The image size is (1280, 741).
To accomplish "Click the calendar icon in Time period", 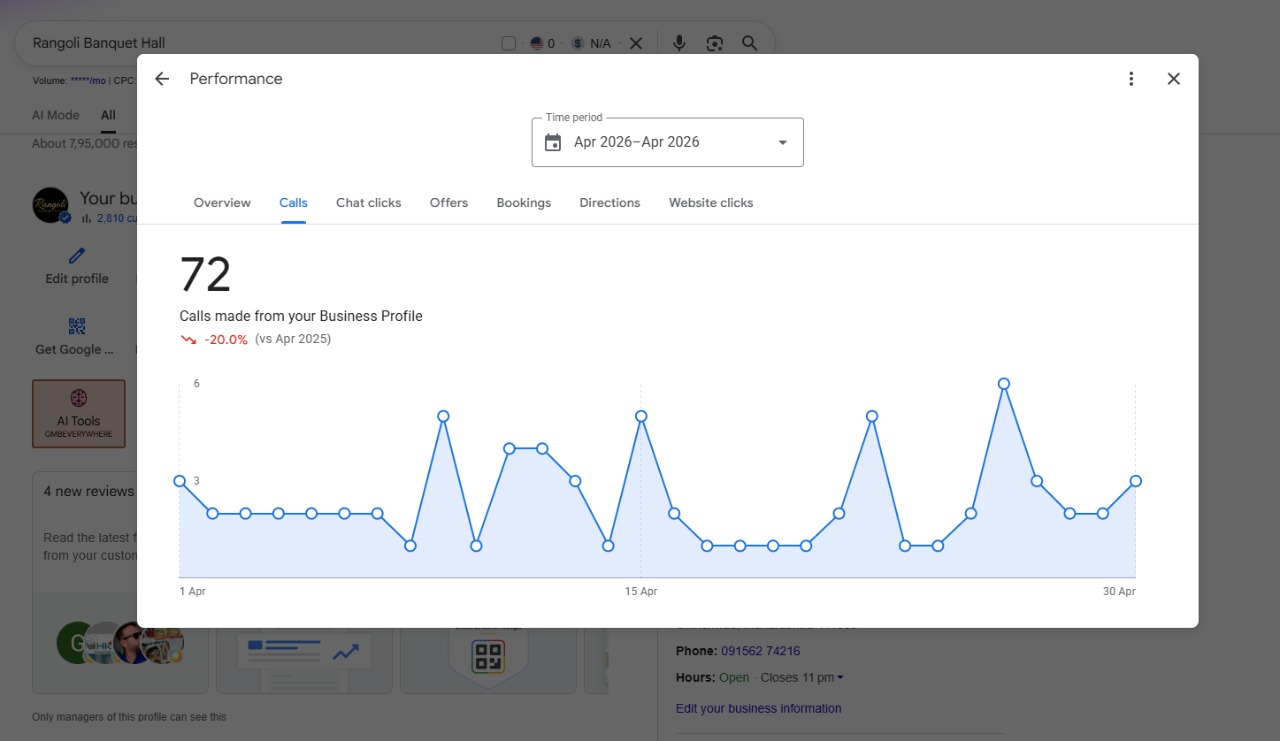I will click(x=553, y=142).
